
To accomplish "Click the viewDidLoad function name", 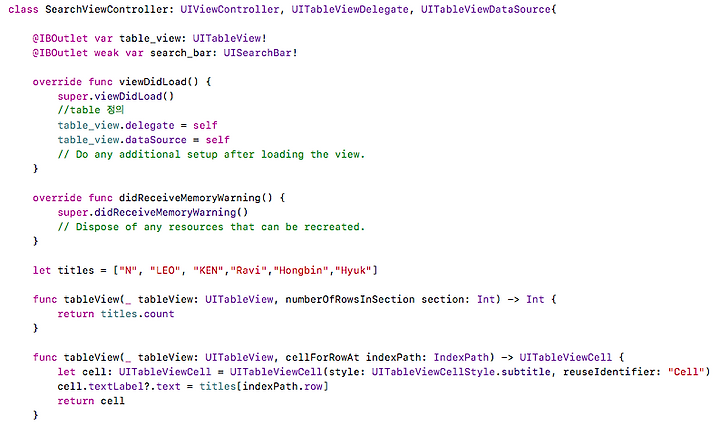I will point(152,82).
